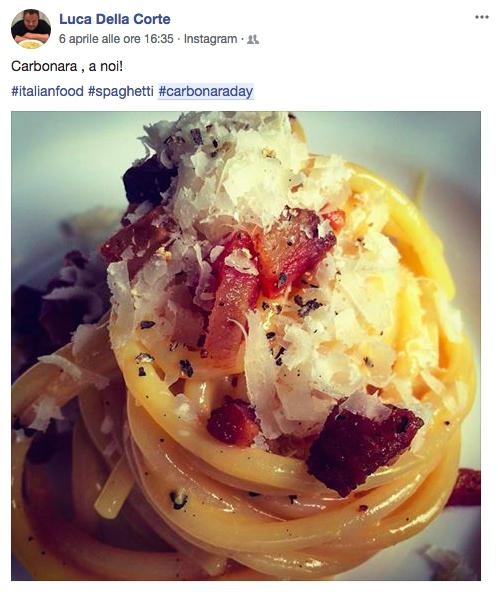
Task: Browse posts tagged spaghetti
Action: pyautogui.click(x=121, y=91)
